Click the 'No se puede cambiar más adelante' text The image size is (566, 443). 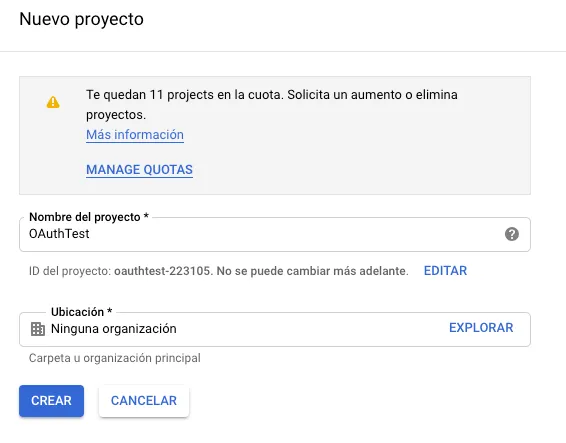pos(312,271)
